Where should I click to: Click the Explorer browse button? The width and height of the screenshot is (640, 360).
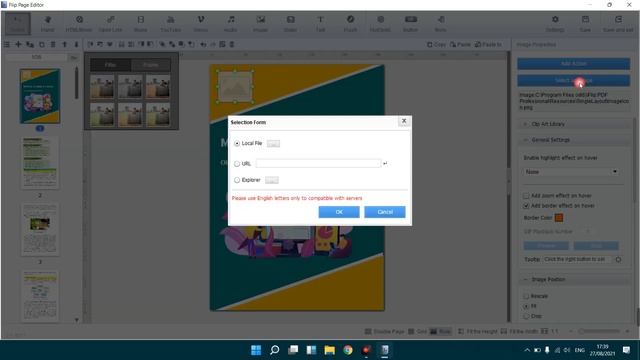coord(272,180)
